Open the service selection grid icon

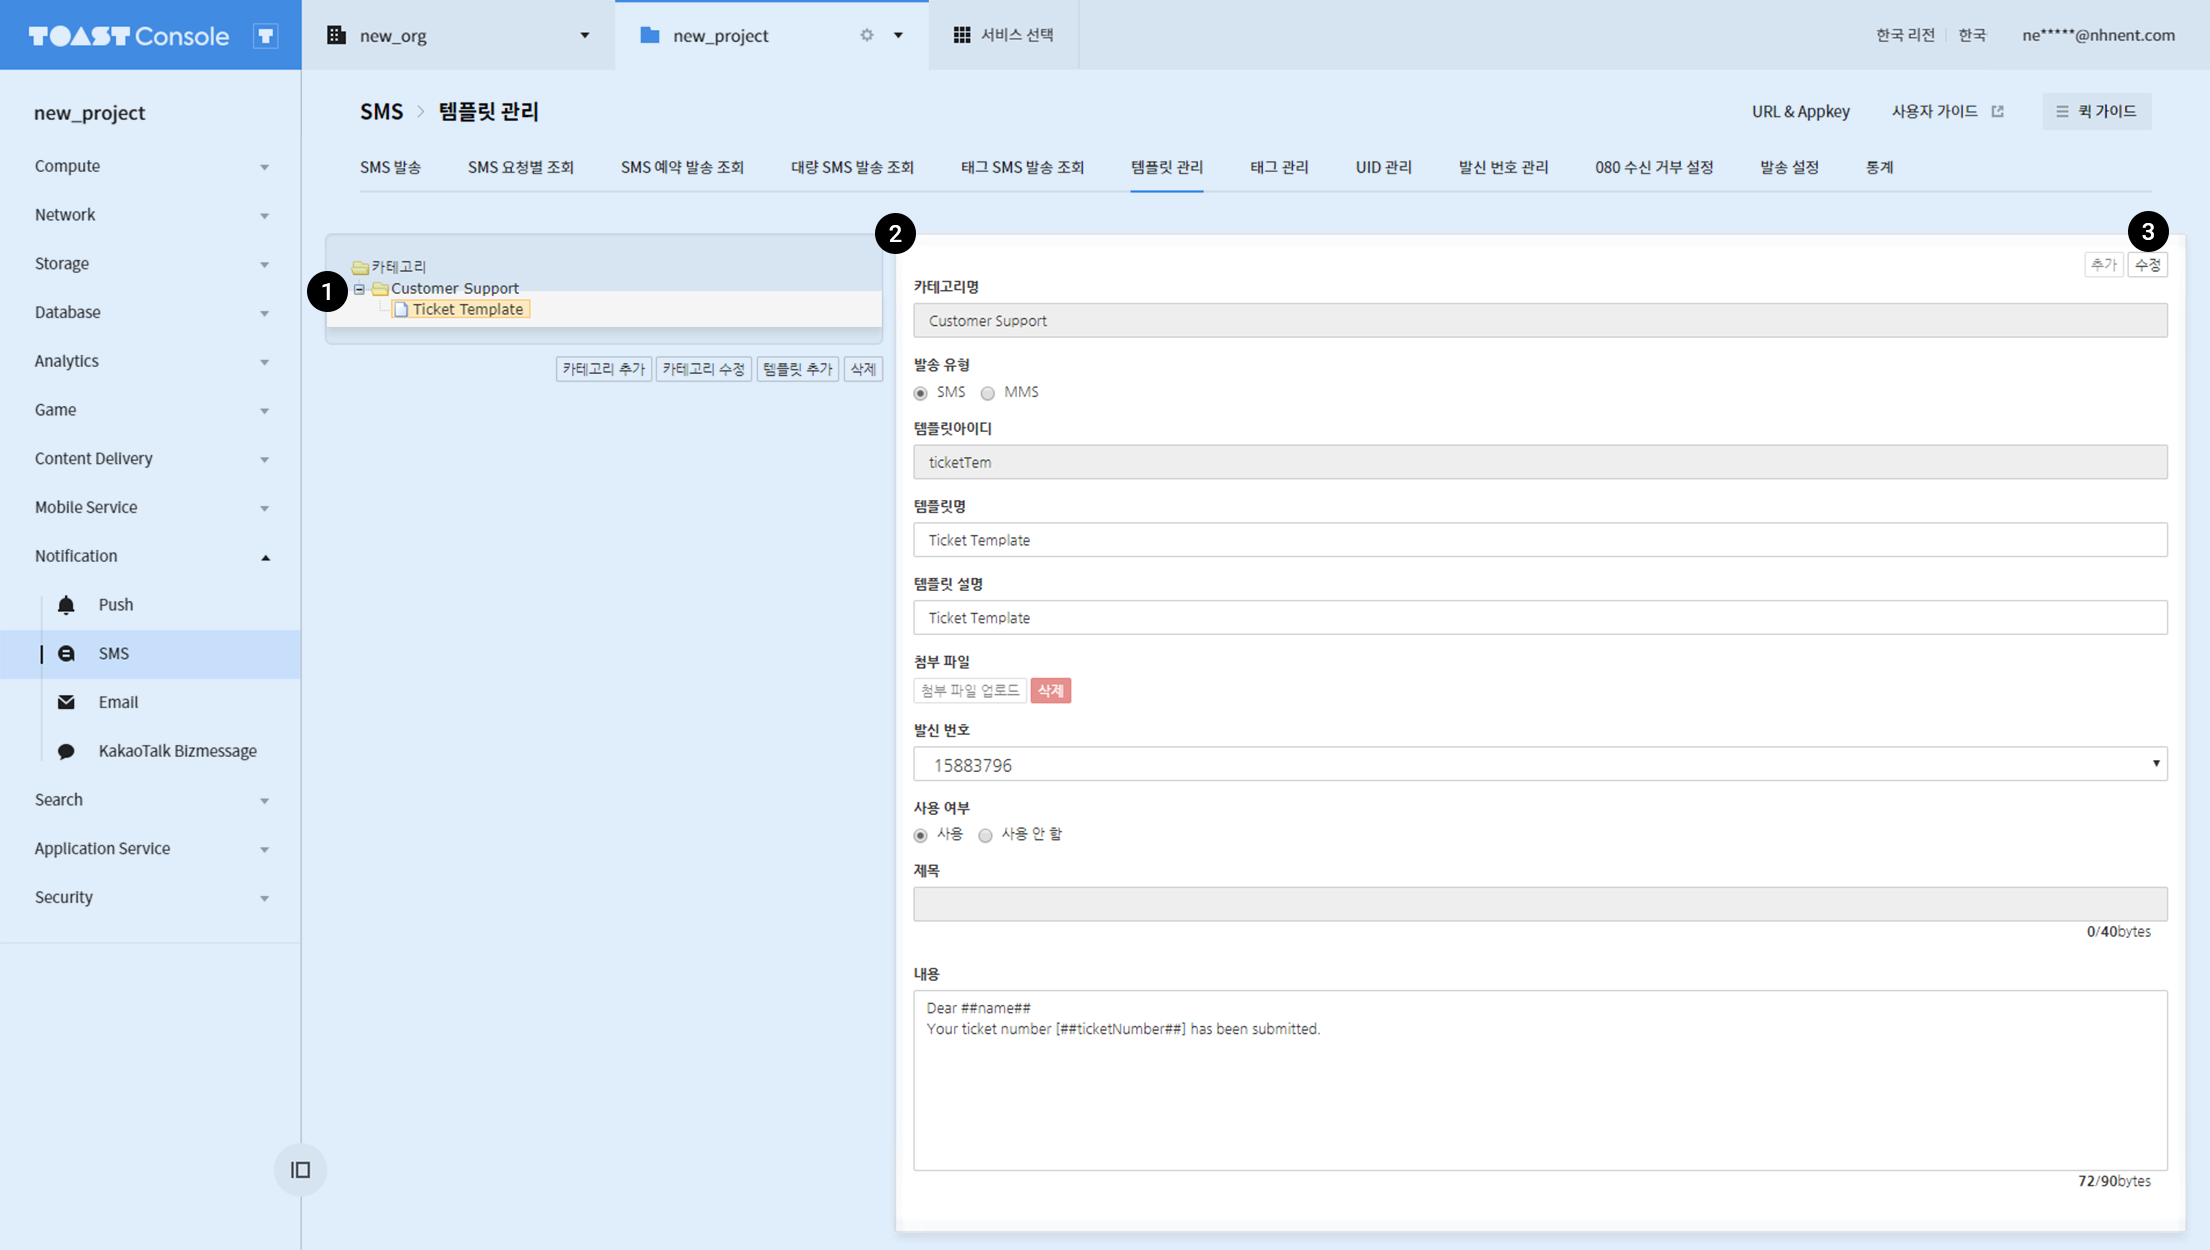[x=962, y=35]
